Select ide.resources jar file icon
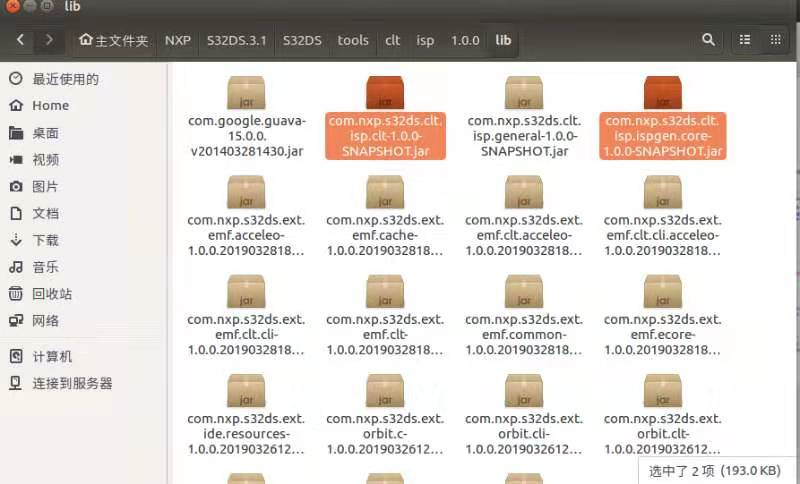Screen dimensions: 800x484 tap(246, 391)
